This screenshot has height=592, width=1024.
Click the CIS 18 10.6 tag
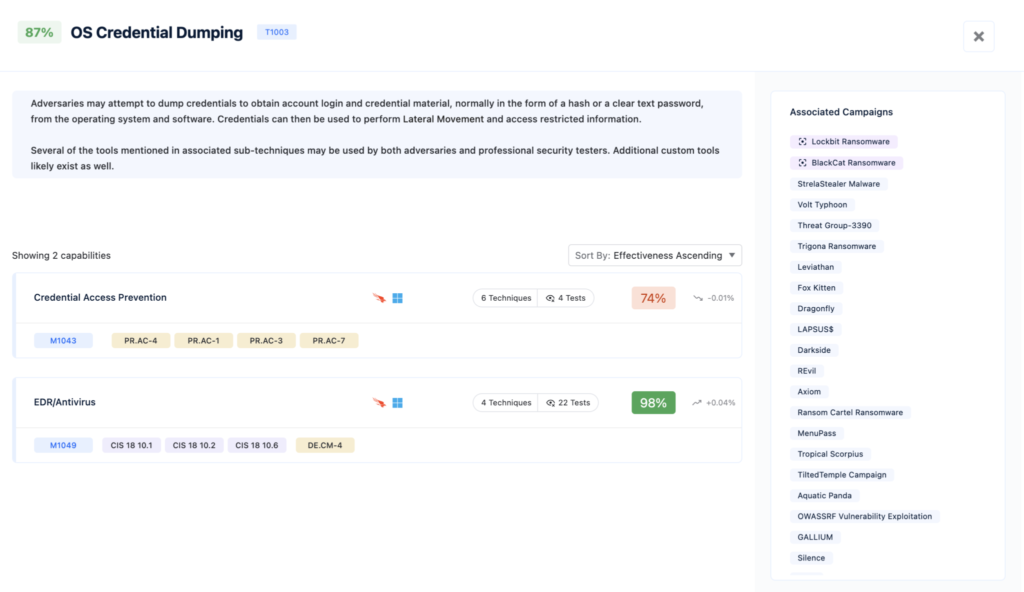(x=257, y=445)
